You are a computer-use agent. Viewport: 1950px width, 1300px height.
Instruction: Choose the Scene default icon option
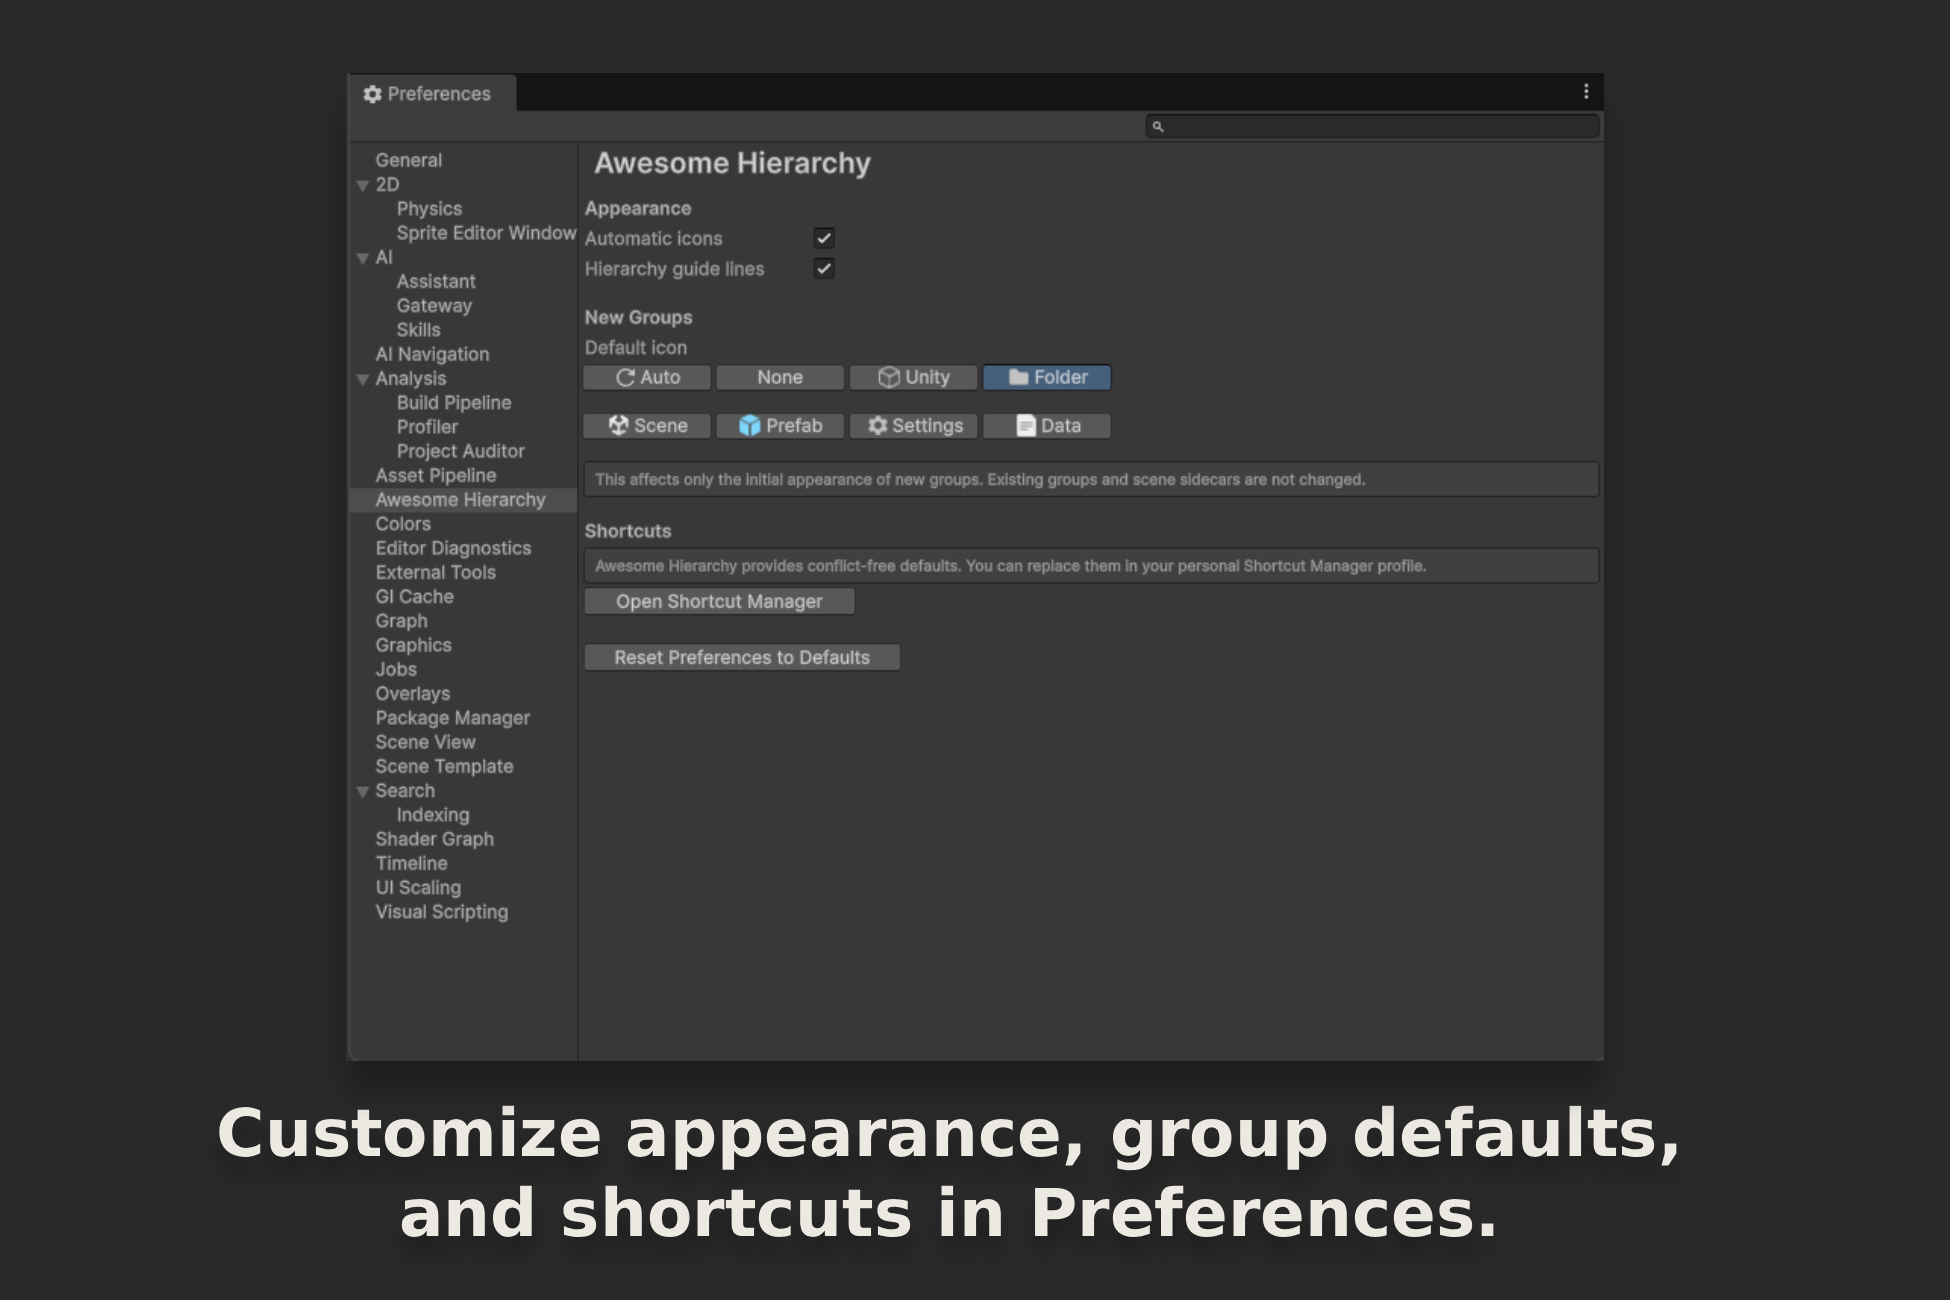click(x=647, y=426)
